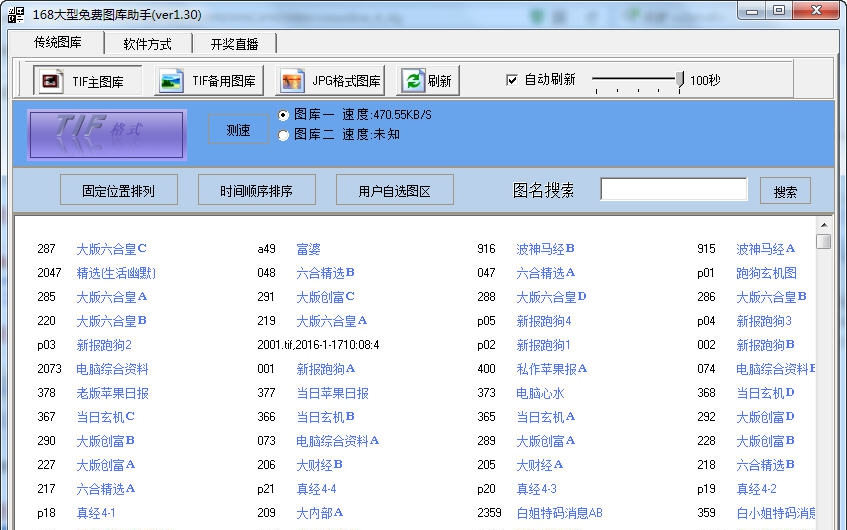Open the 大内部A link

[x=320, y=513]
